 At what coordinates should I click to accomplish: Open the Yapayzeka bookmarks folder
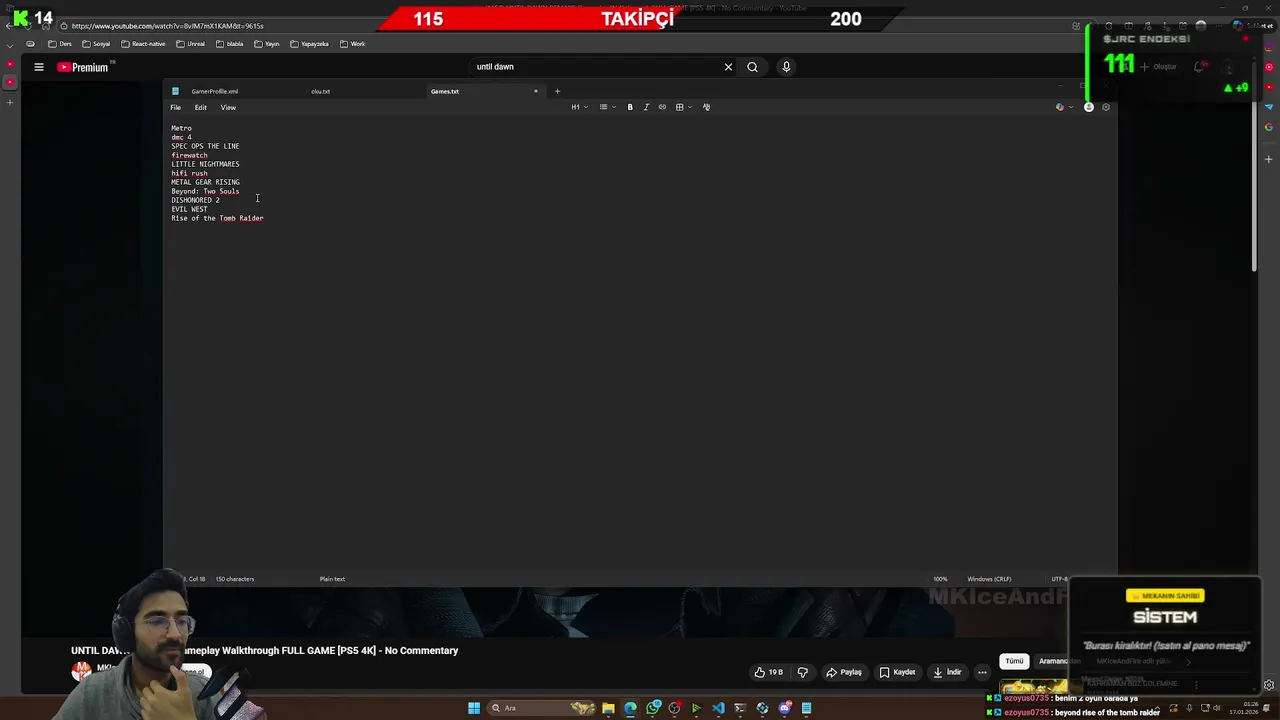coord(309,44)
